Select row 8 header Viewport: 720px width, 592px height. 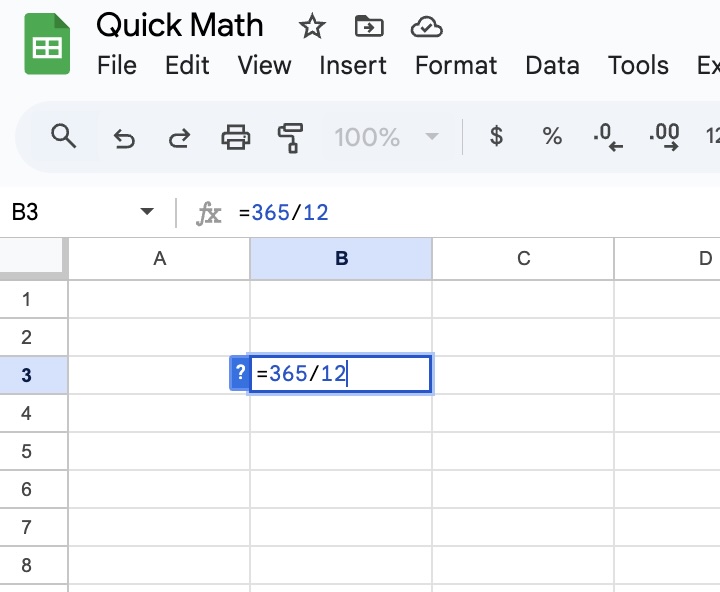(34, 565)
